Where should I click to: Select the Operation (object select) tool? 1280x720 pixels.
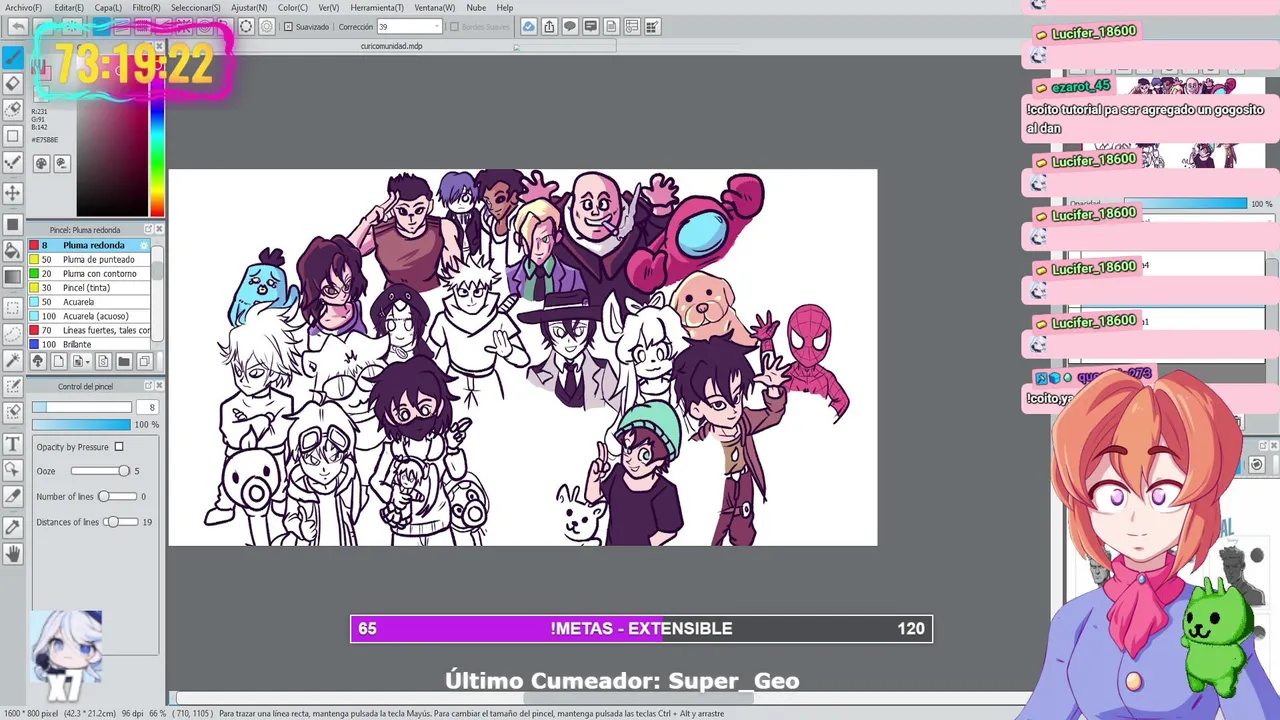(x=13, y=470)
